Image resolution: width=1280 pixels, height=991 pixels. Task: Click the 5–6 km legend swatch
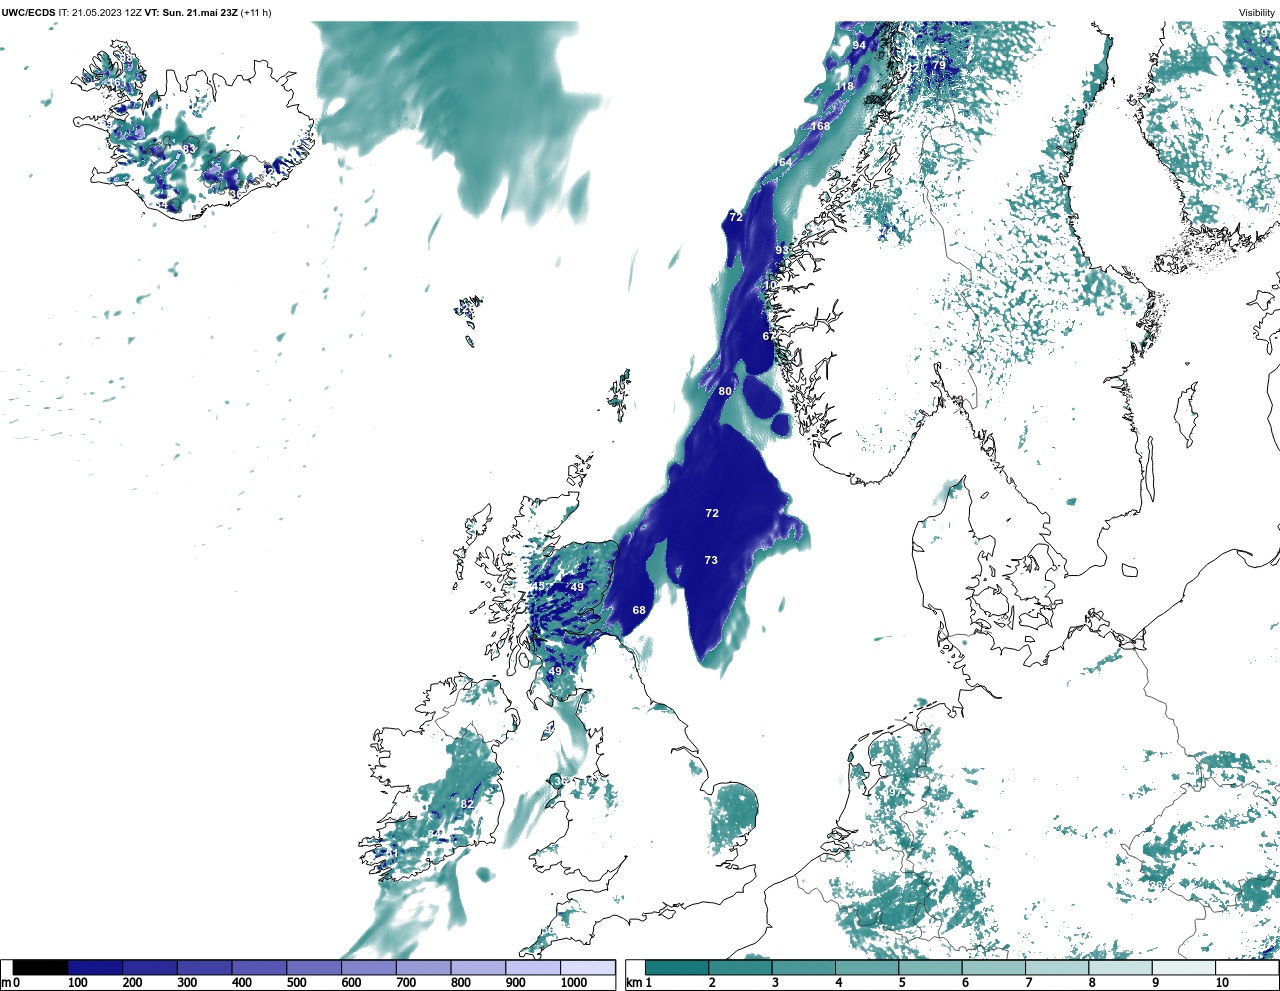(x=930, y=968)
